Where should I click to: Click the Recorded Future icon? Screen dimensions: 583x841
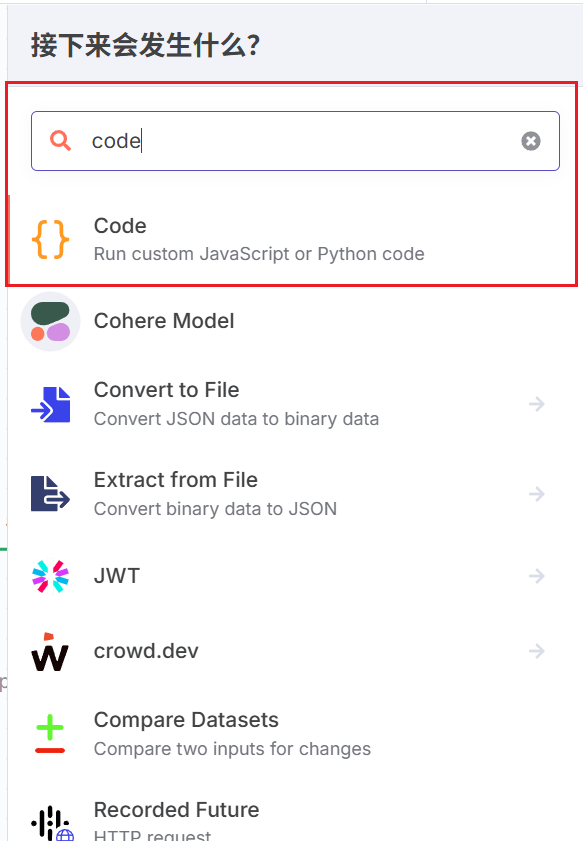[x=52, y=824]
